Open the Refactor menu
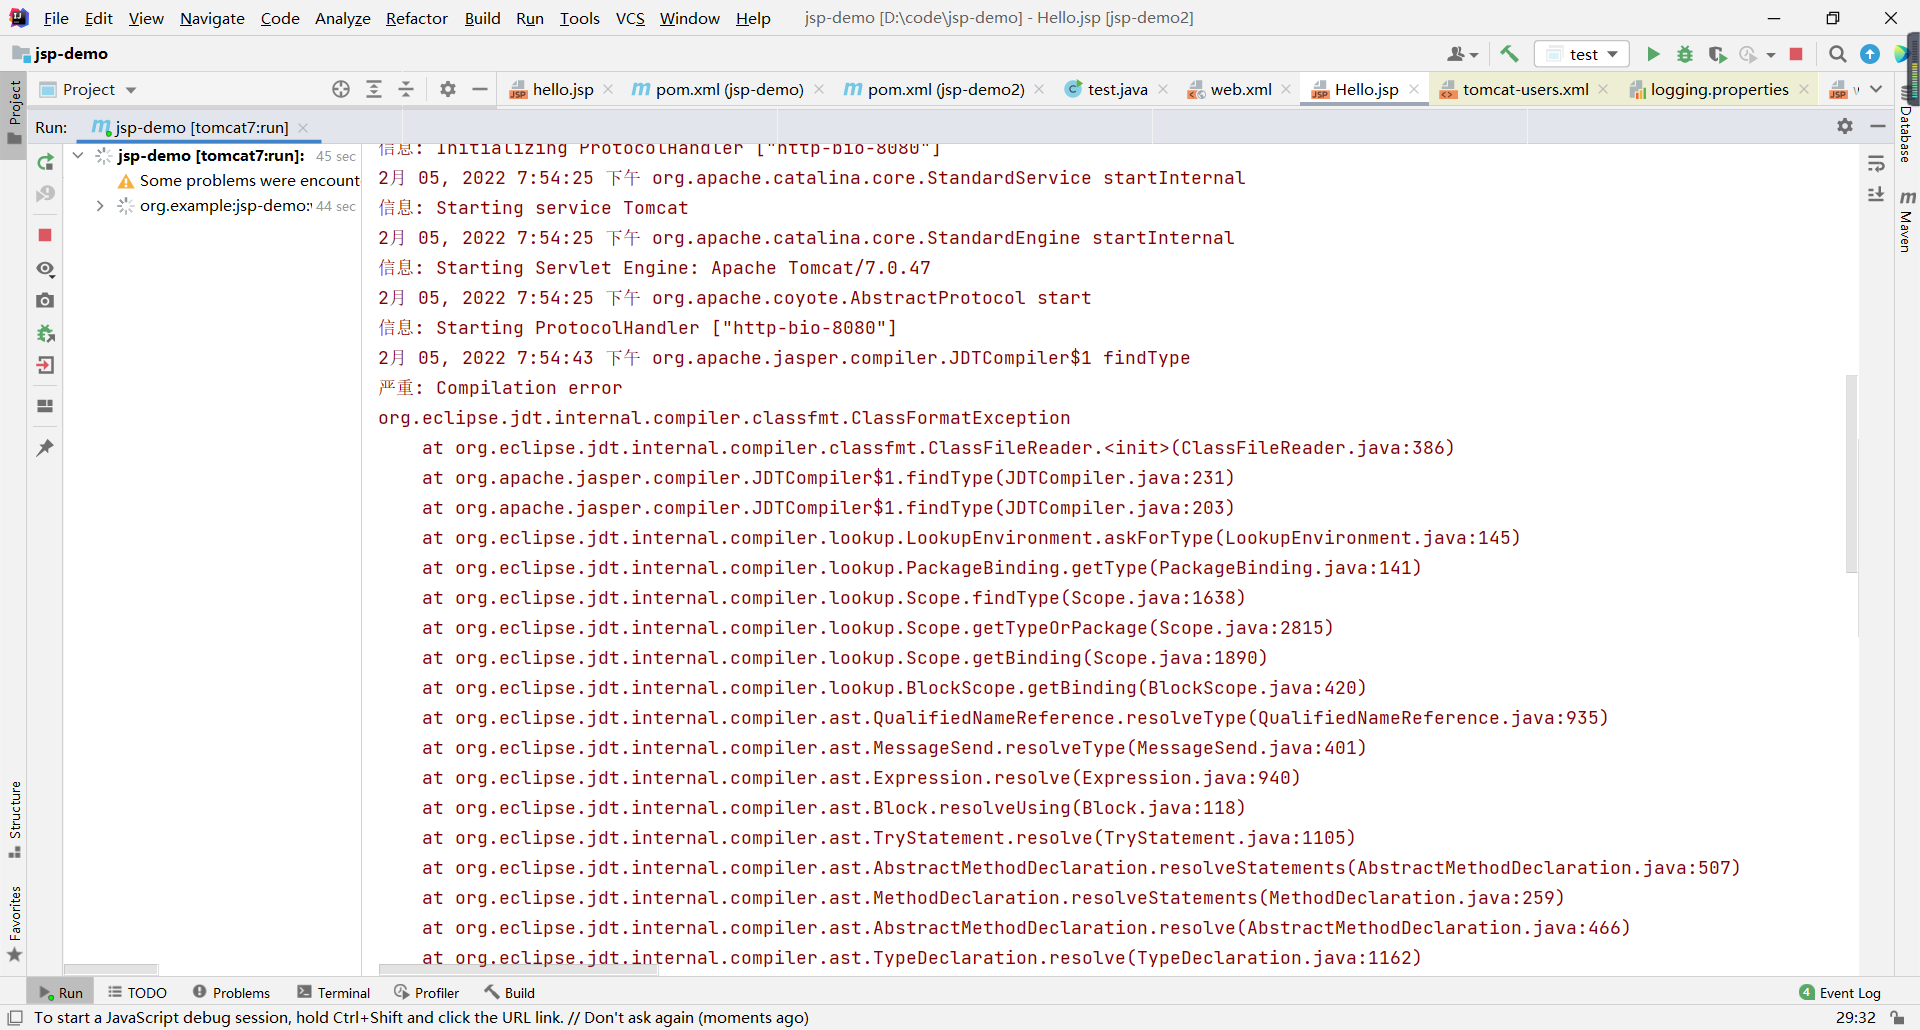 pyautogui.click(x=417, y=18)
